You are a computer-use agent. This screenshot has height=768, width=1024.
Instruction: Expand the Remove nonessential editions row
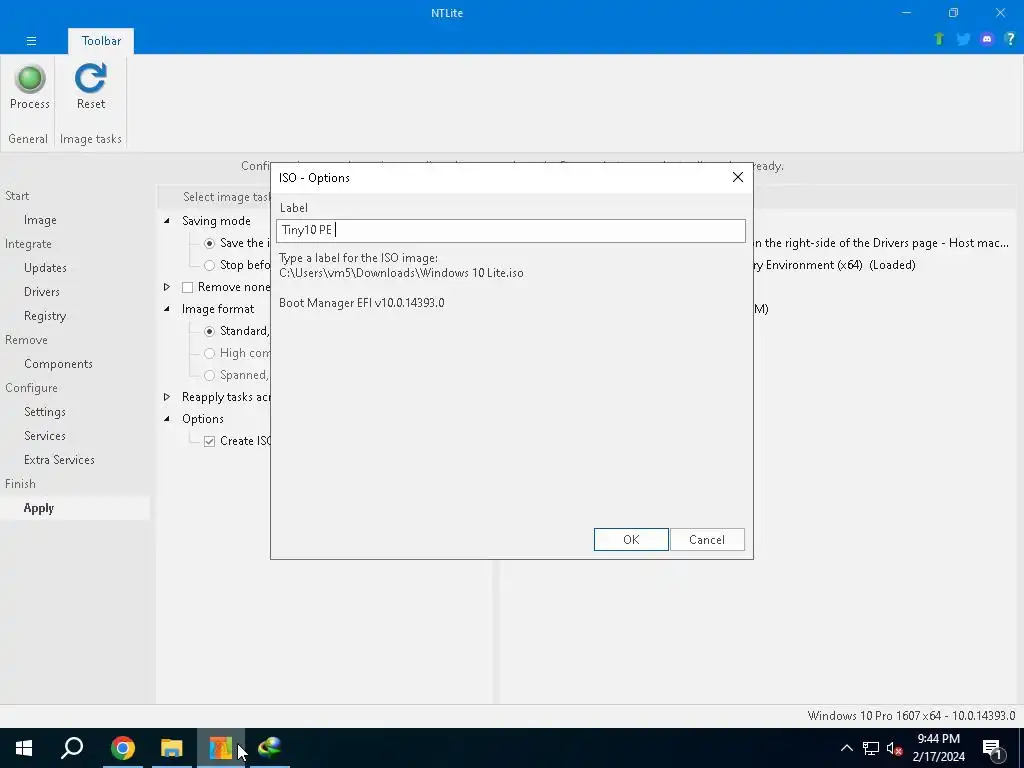click(167, 287)
